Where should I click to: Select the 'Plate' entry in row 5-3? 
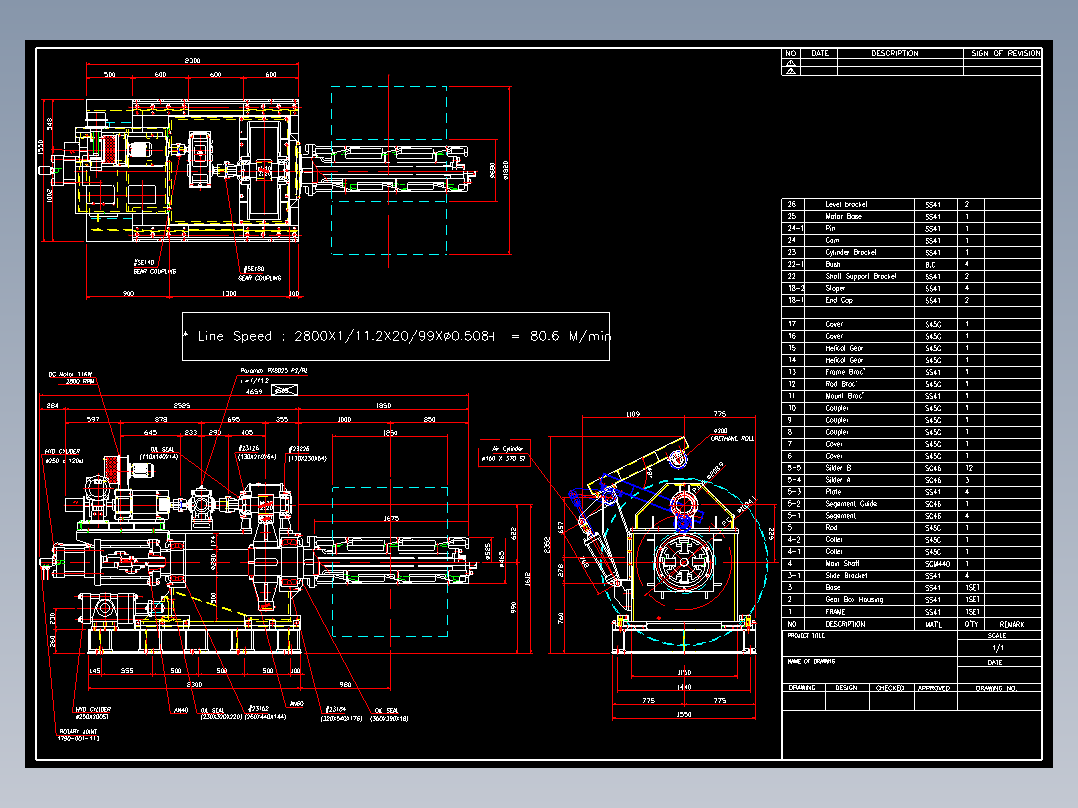(833, 492)
